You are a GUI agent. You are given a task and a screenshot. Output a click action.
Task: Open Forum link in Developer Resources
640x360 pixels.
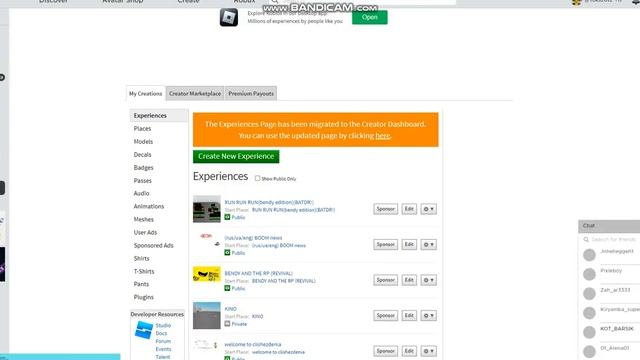point(163,341)
